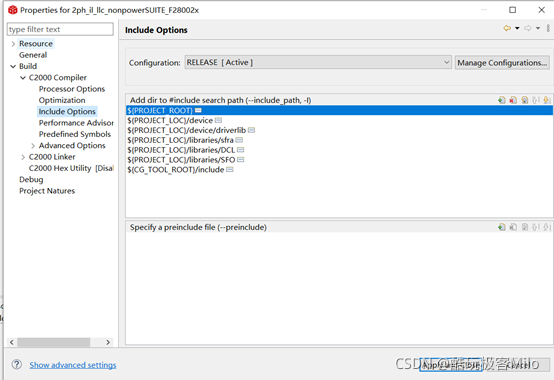Screen dimensions: 554x380
Task: Edit the selected include search path entry
Action: click(x=525, y=100)
